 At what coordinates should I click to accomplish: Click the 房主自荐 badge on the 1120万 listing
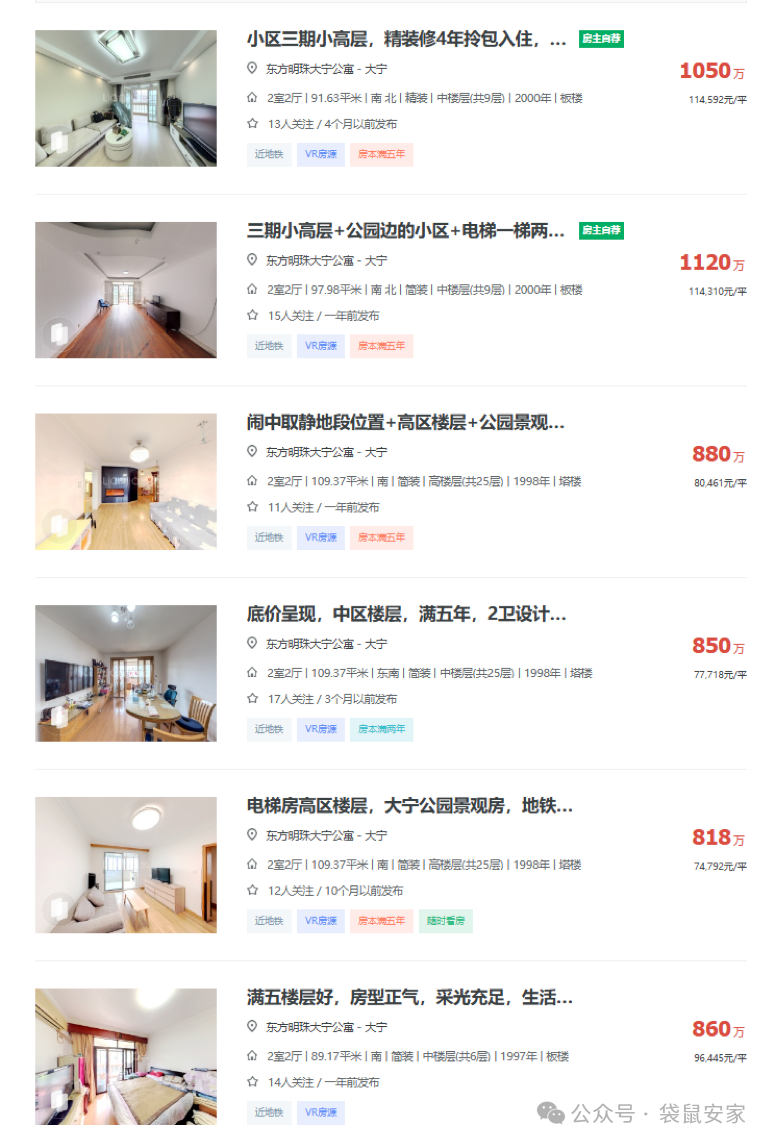[x=601, y=231]
